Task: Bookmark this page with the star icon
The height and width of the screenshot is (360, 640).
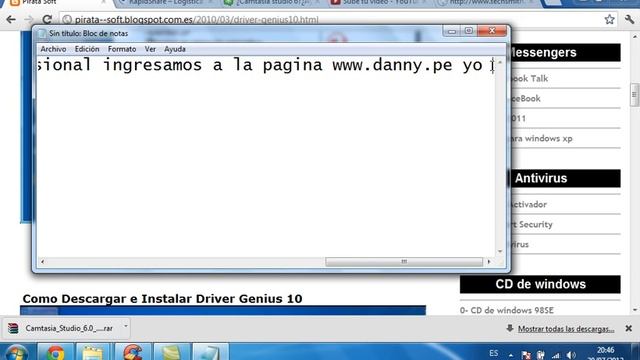Action: tap(609, 19)
